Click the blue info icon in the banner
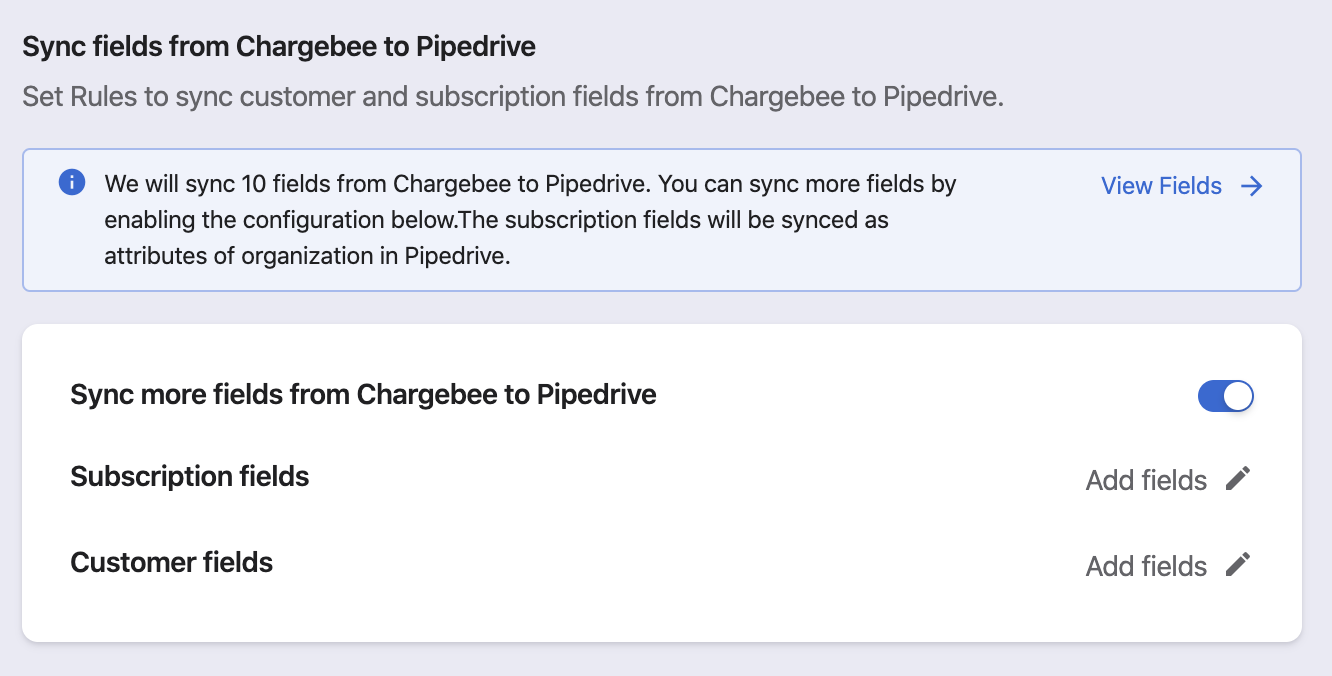This screenshot has height=676, width=1332. pos(72,183)
